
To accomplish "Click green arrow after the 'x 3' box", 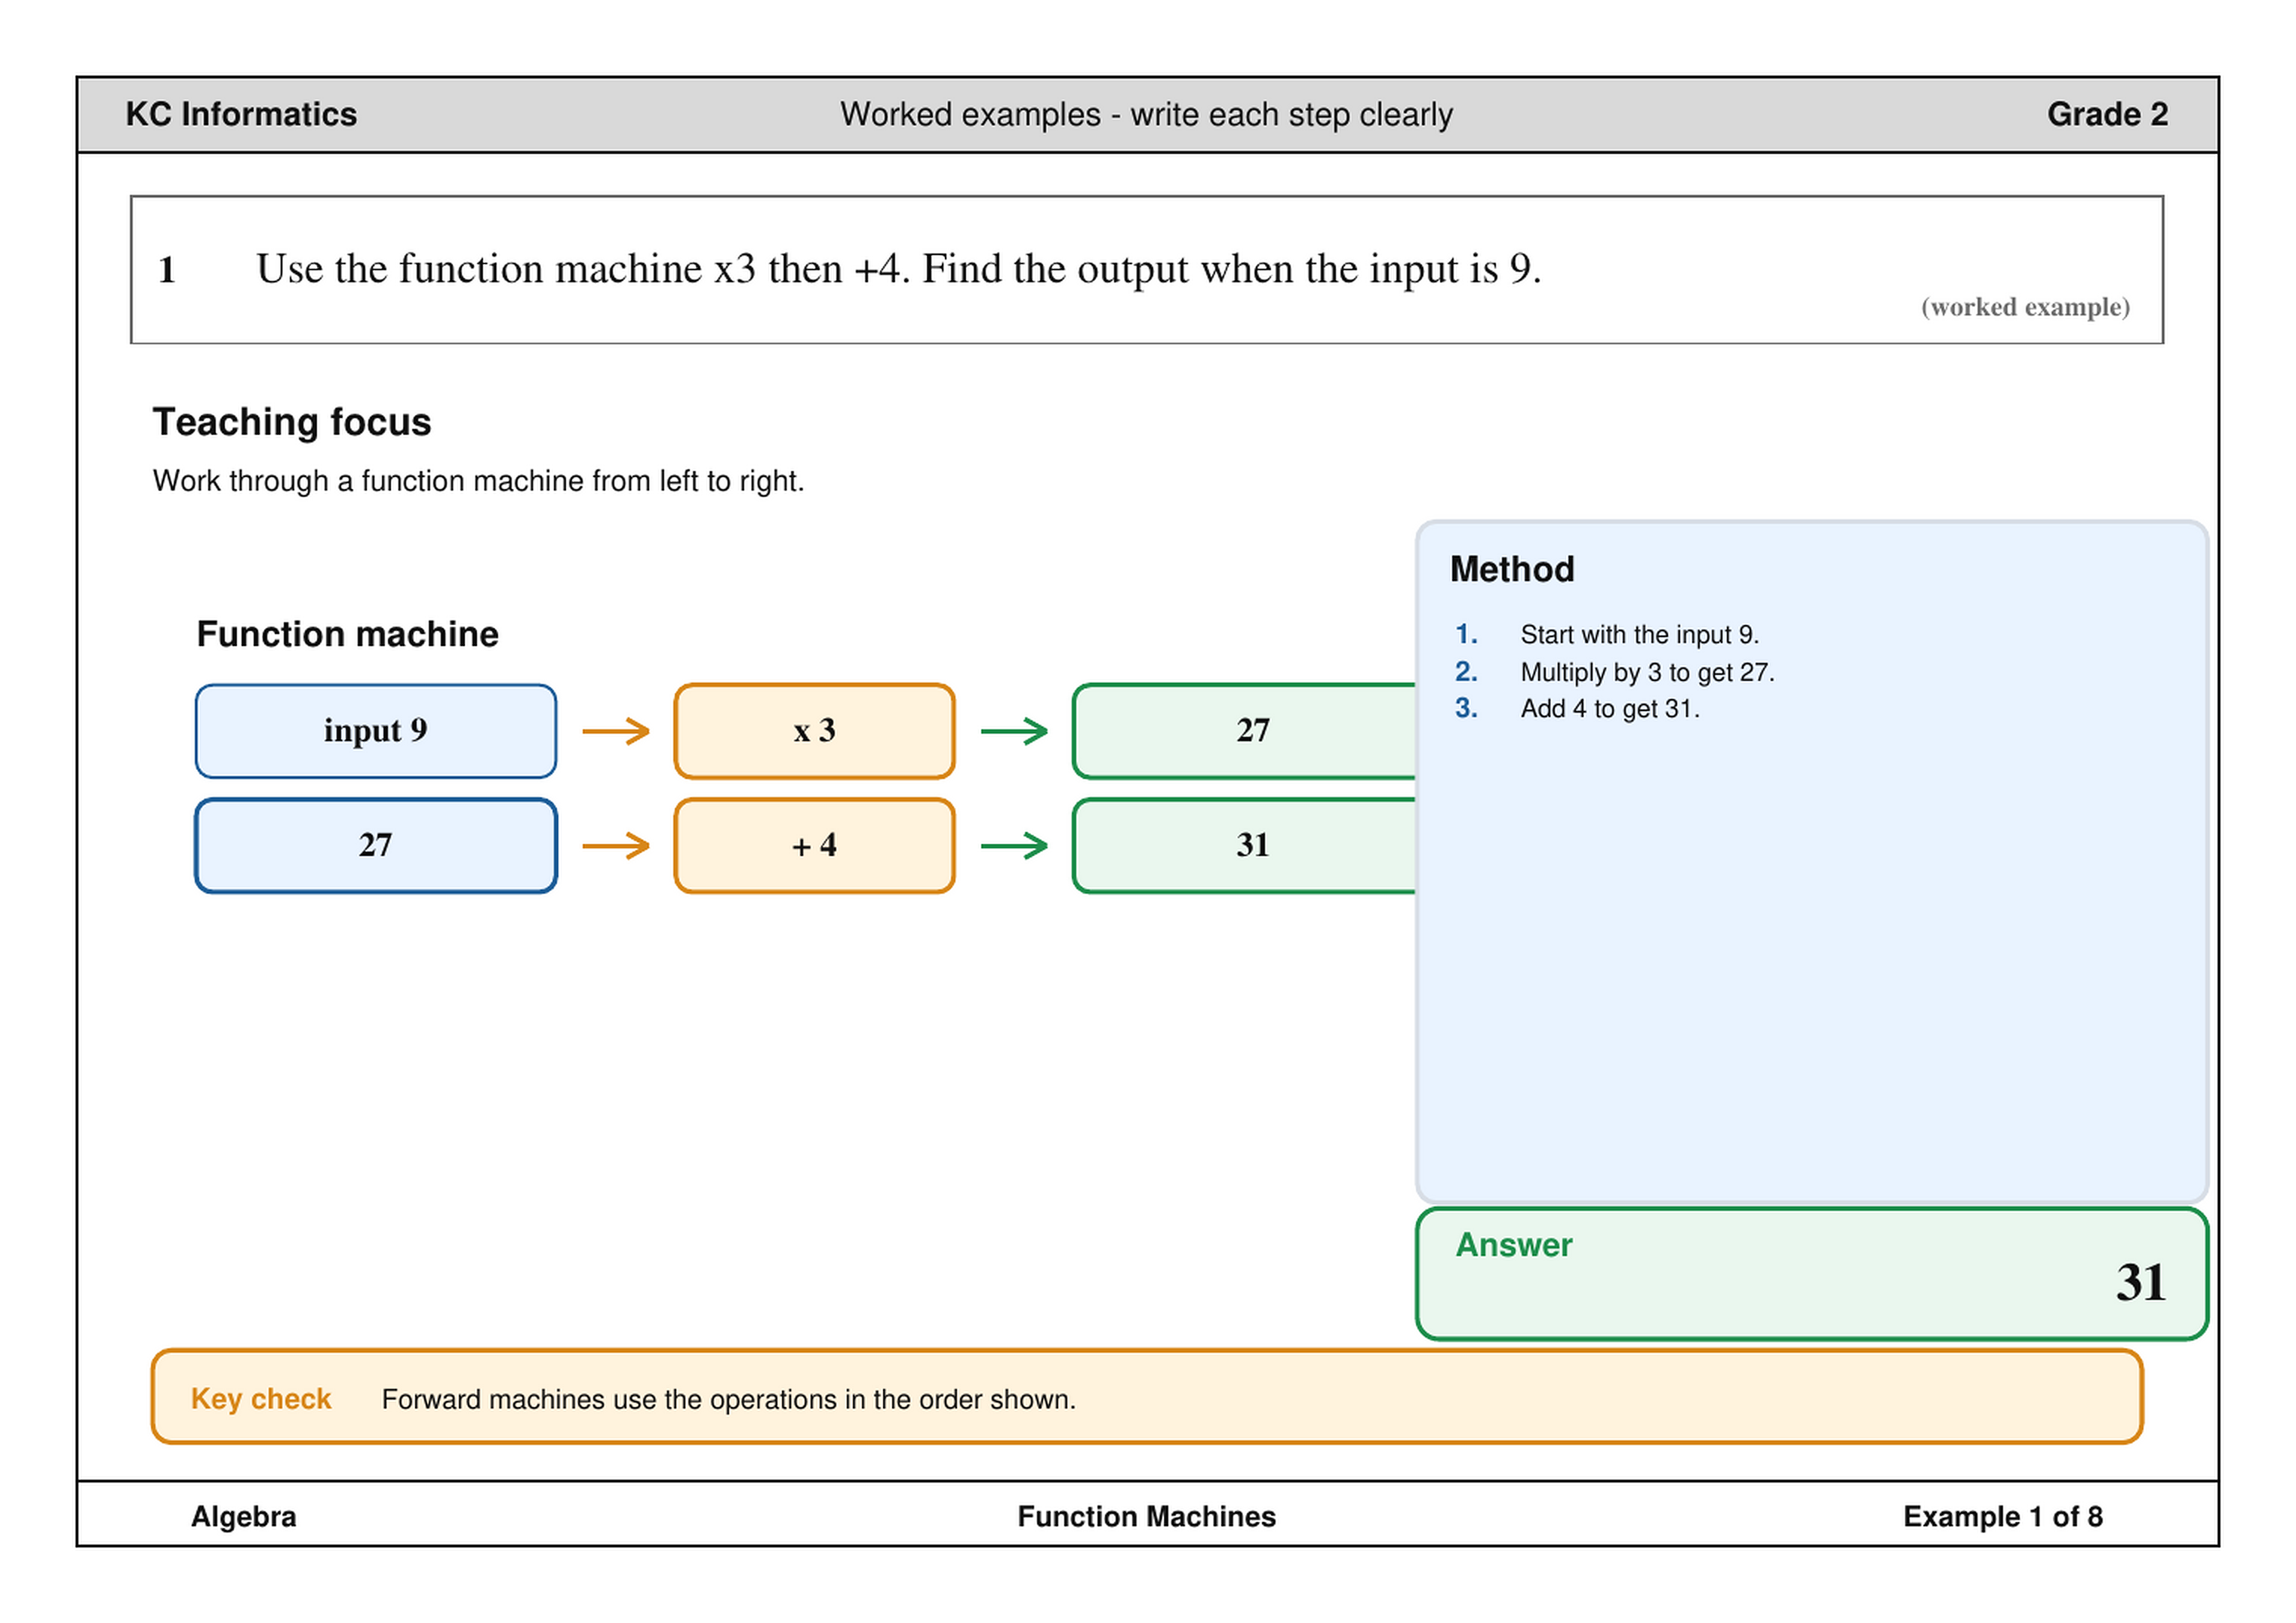I will tap(1014, 731).
